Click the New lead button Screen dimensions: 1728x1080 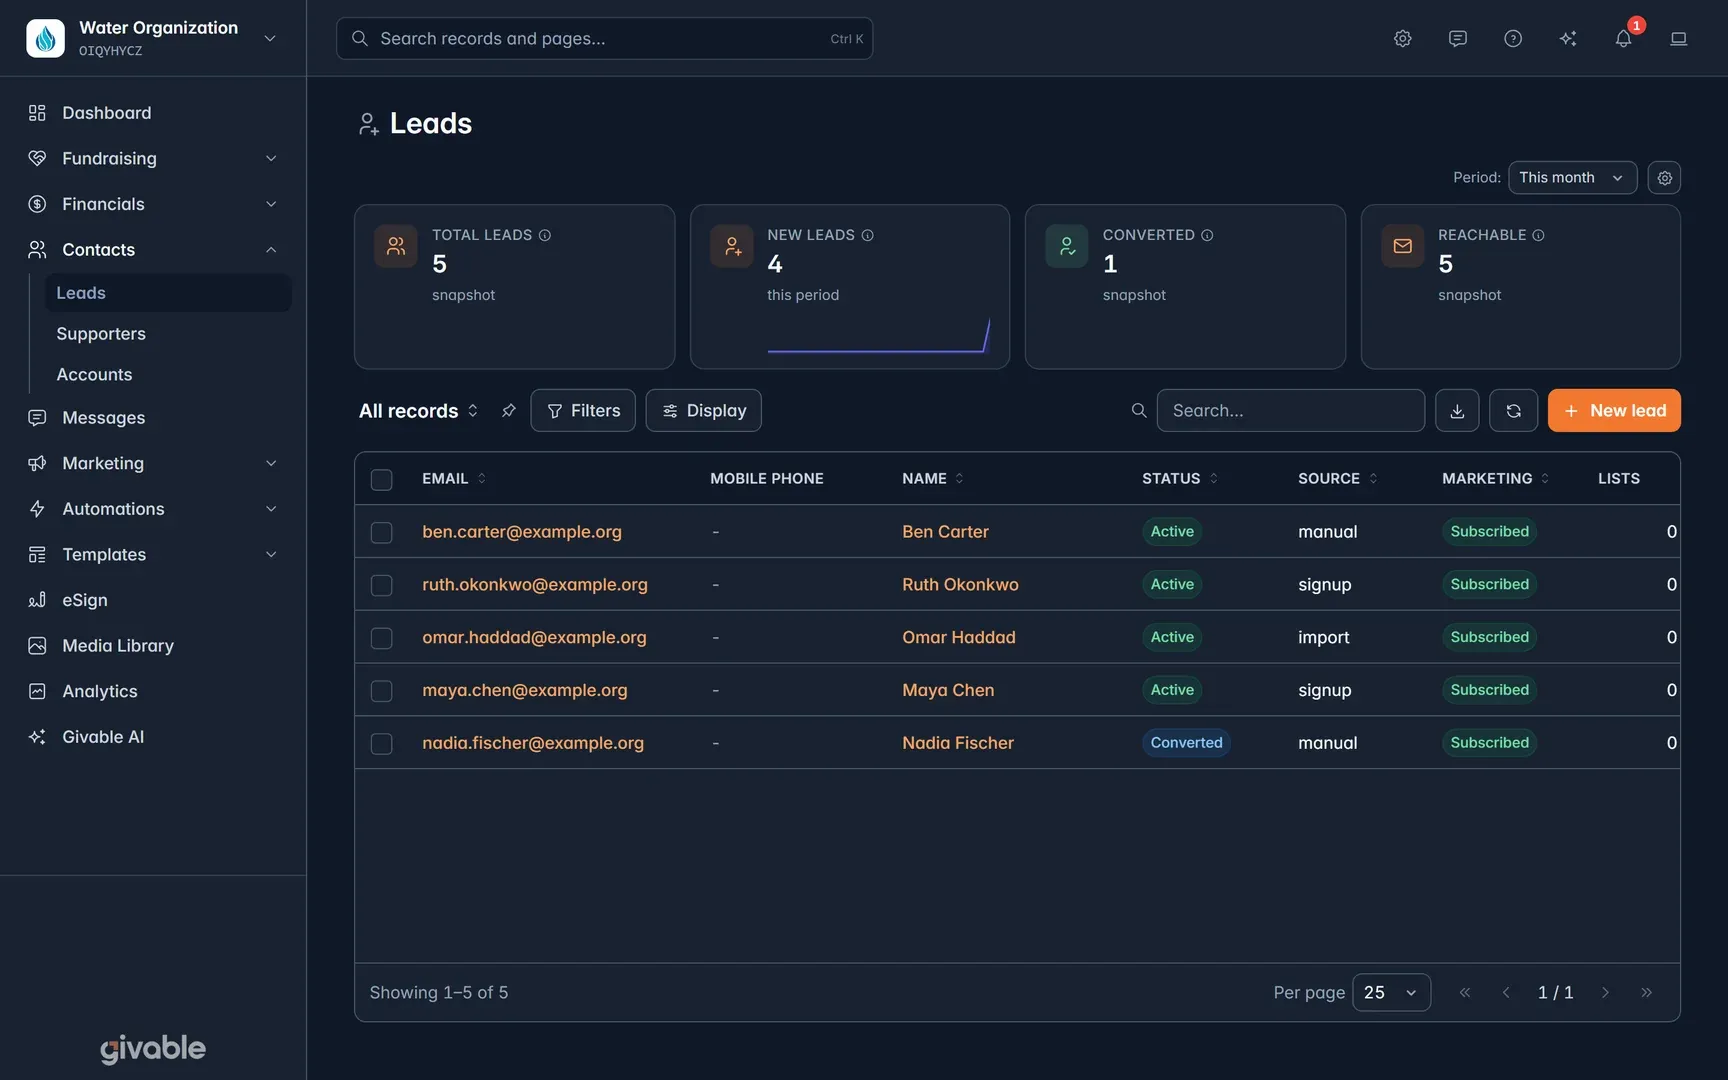[1614, 410]
